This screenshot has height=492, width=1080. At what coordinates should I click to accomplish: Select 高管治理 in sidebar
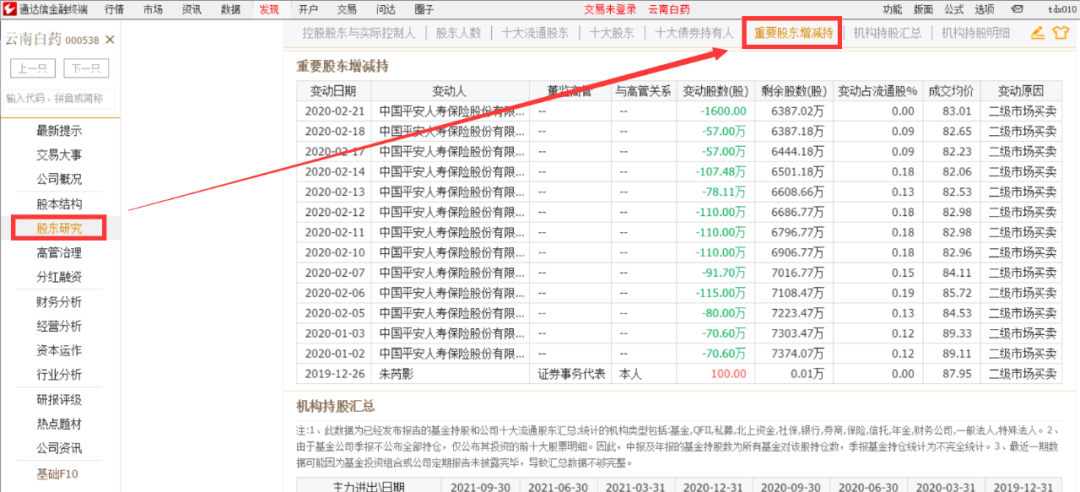click(x=59, y=253)
